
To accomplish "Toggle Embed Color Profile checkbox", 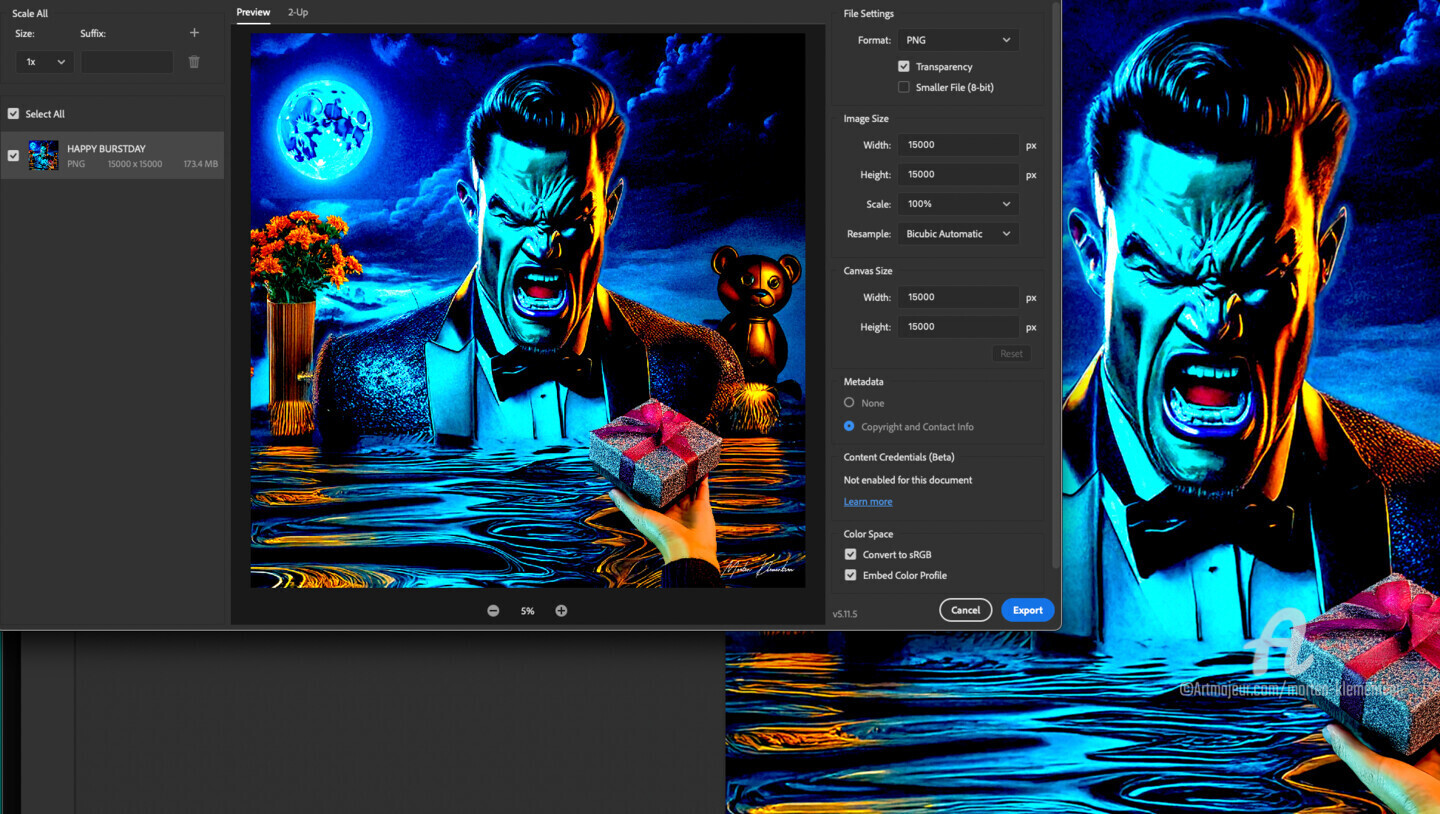I will coord(850,575).
